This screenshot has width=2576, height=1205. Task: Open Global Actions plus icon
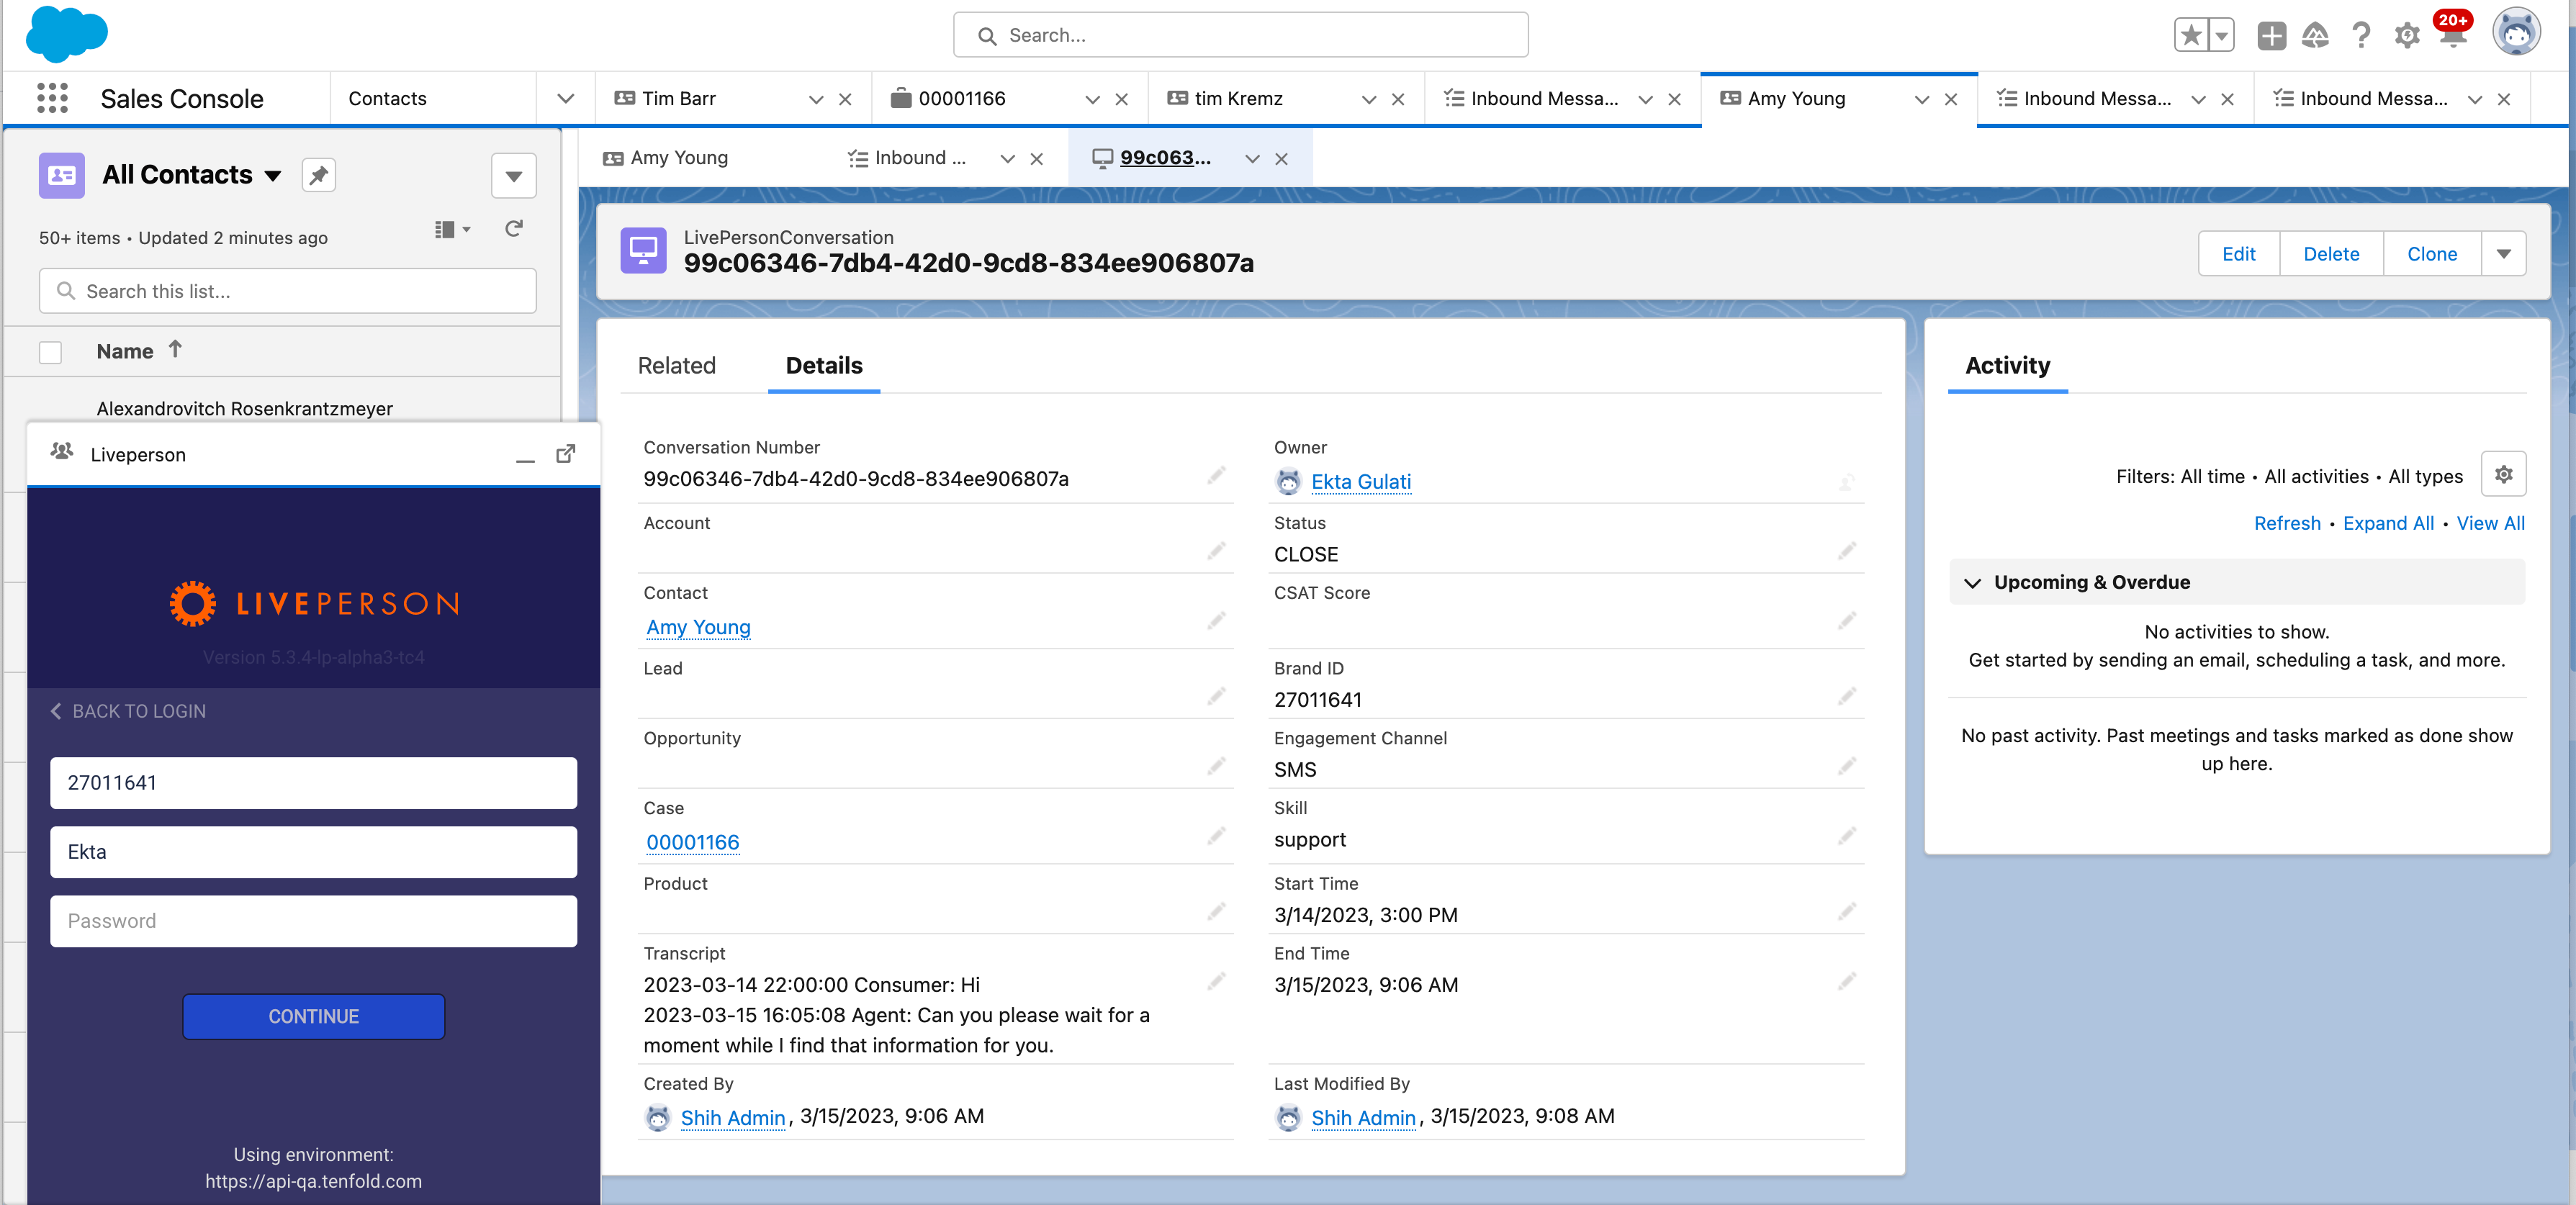click(2271, 36)
